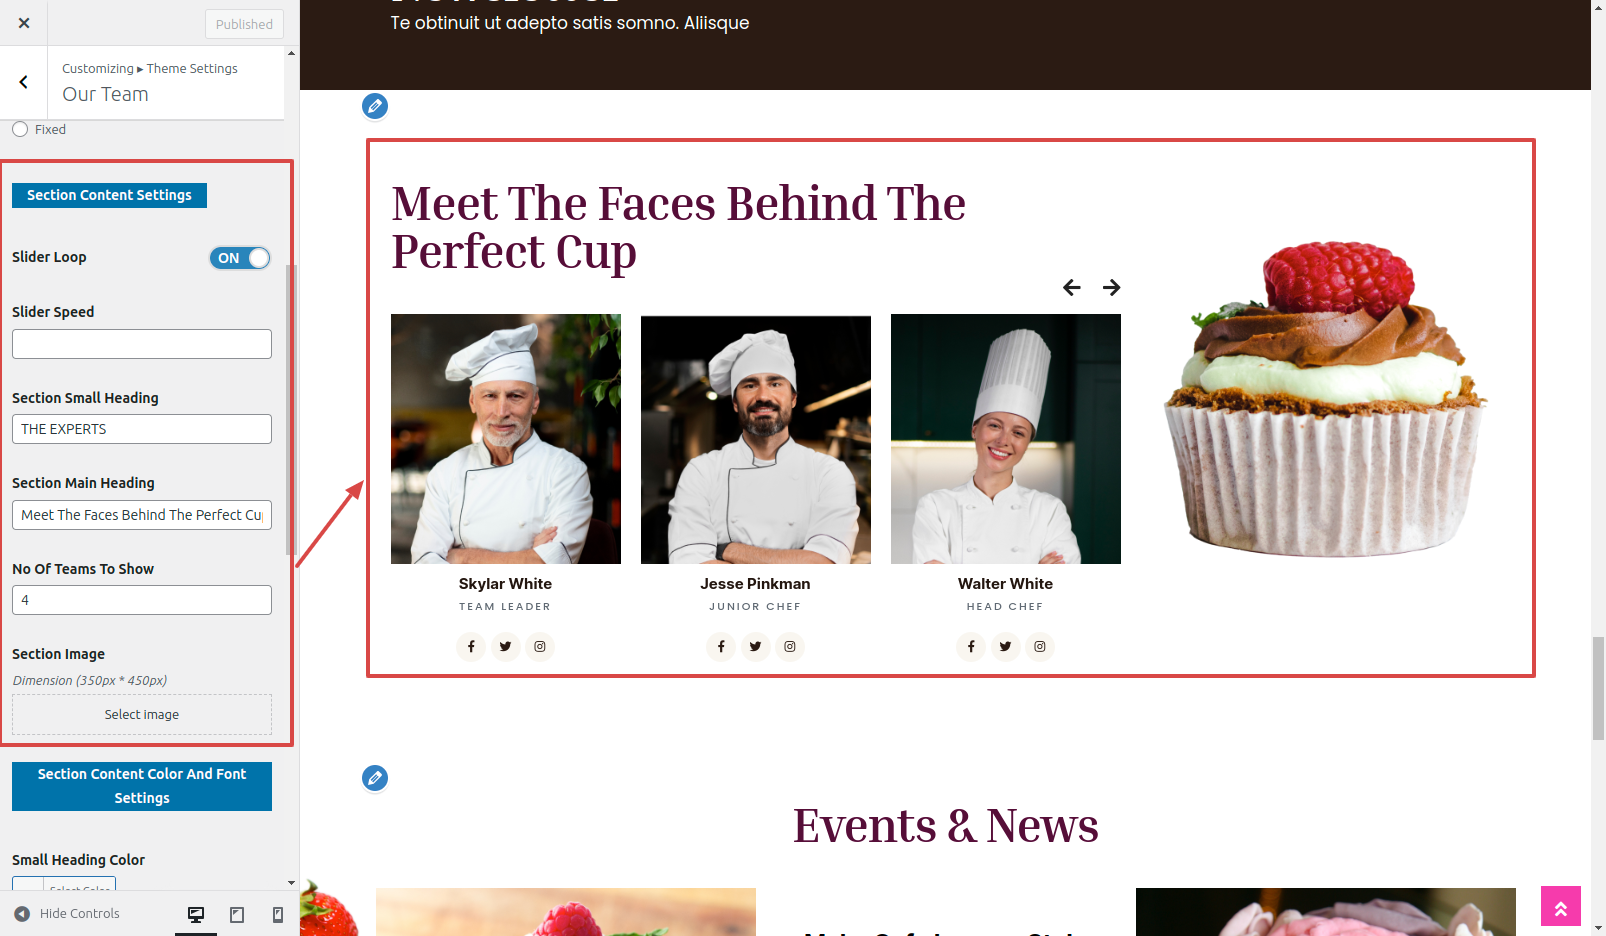Open Jesse Pinkman's Twitter icon

756,647
